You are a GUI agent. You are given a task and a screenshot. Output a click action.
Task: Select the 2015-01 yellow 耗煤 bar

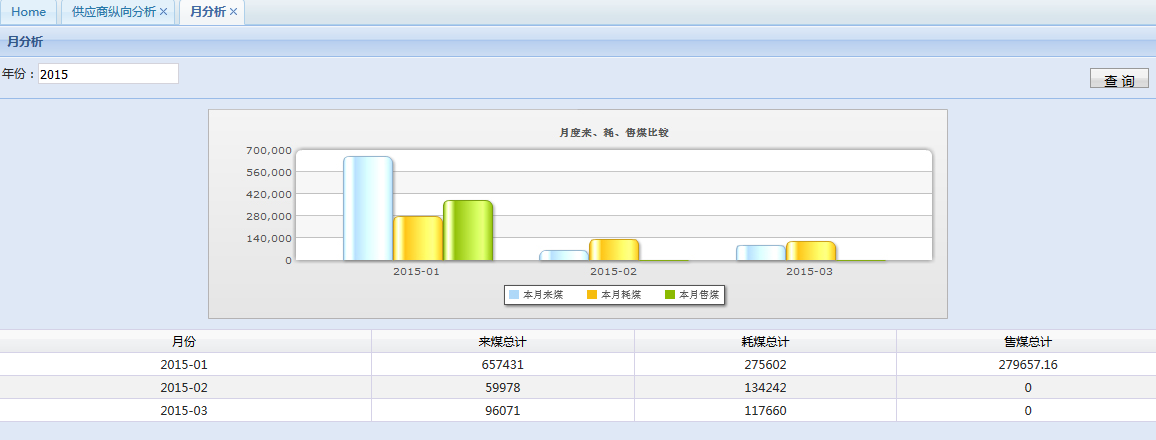tap(418, 238)
